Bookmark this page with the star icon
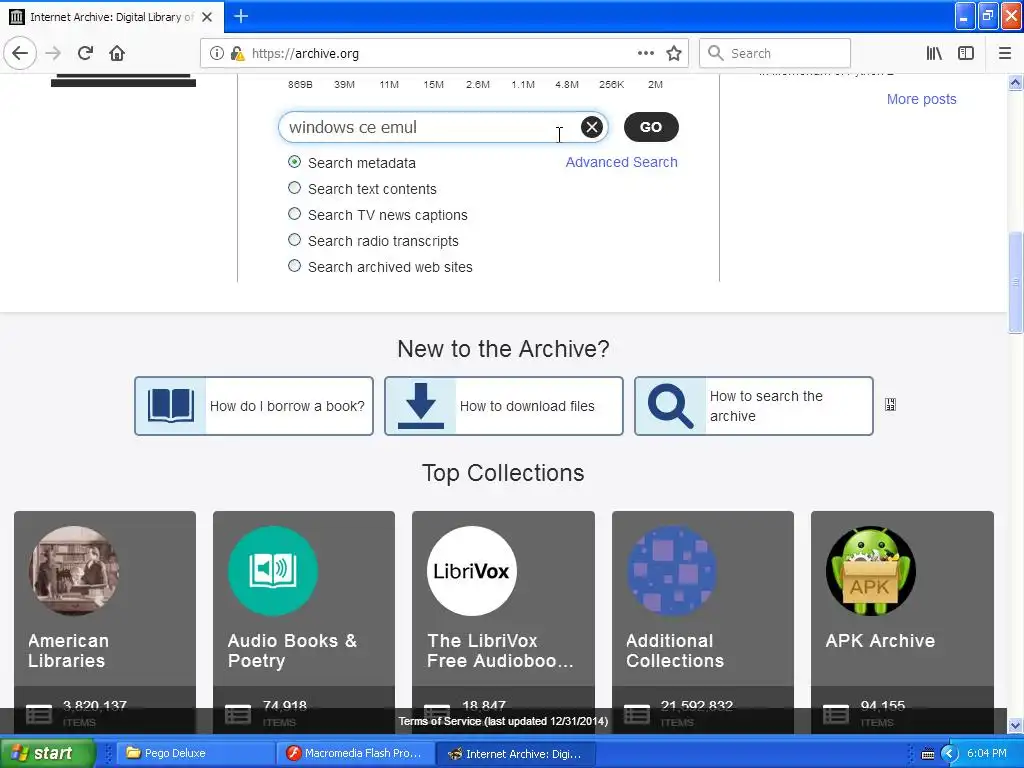This screenshot has width=1024, height=768. [x=674, y=53]
